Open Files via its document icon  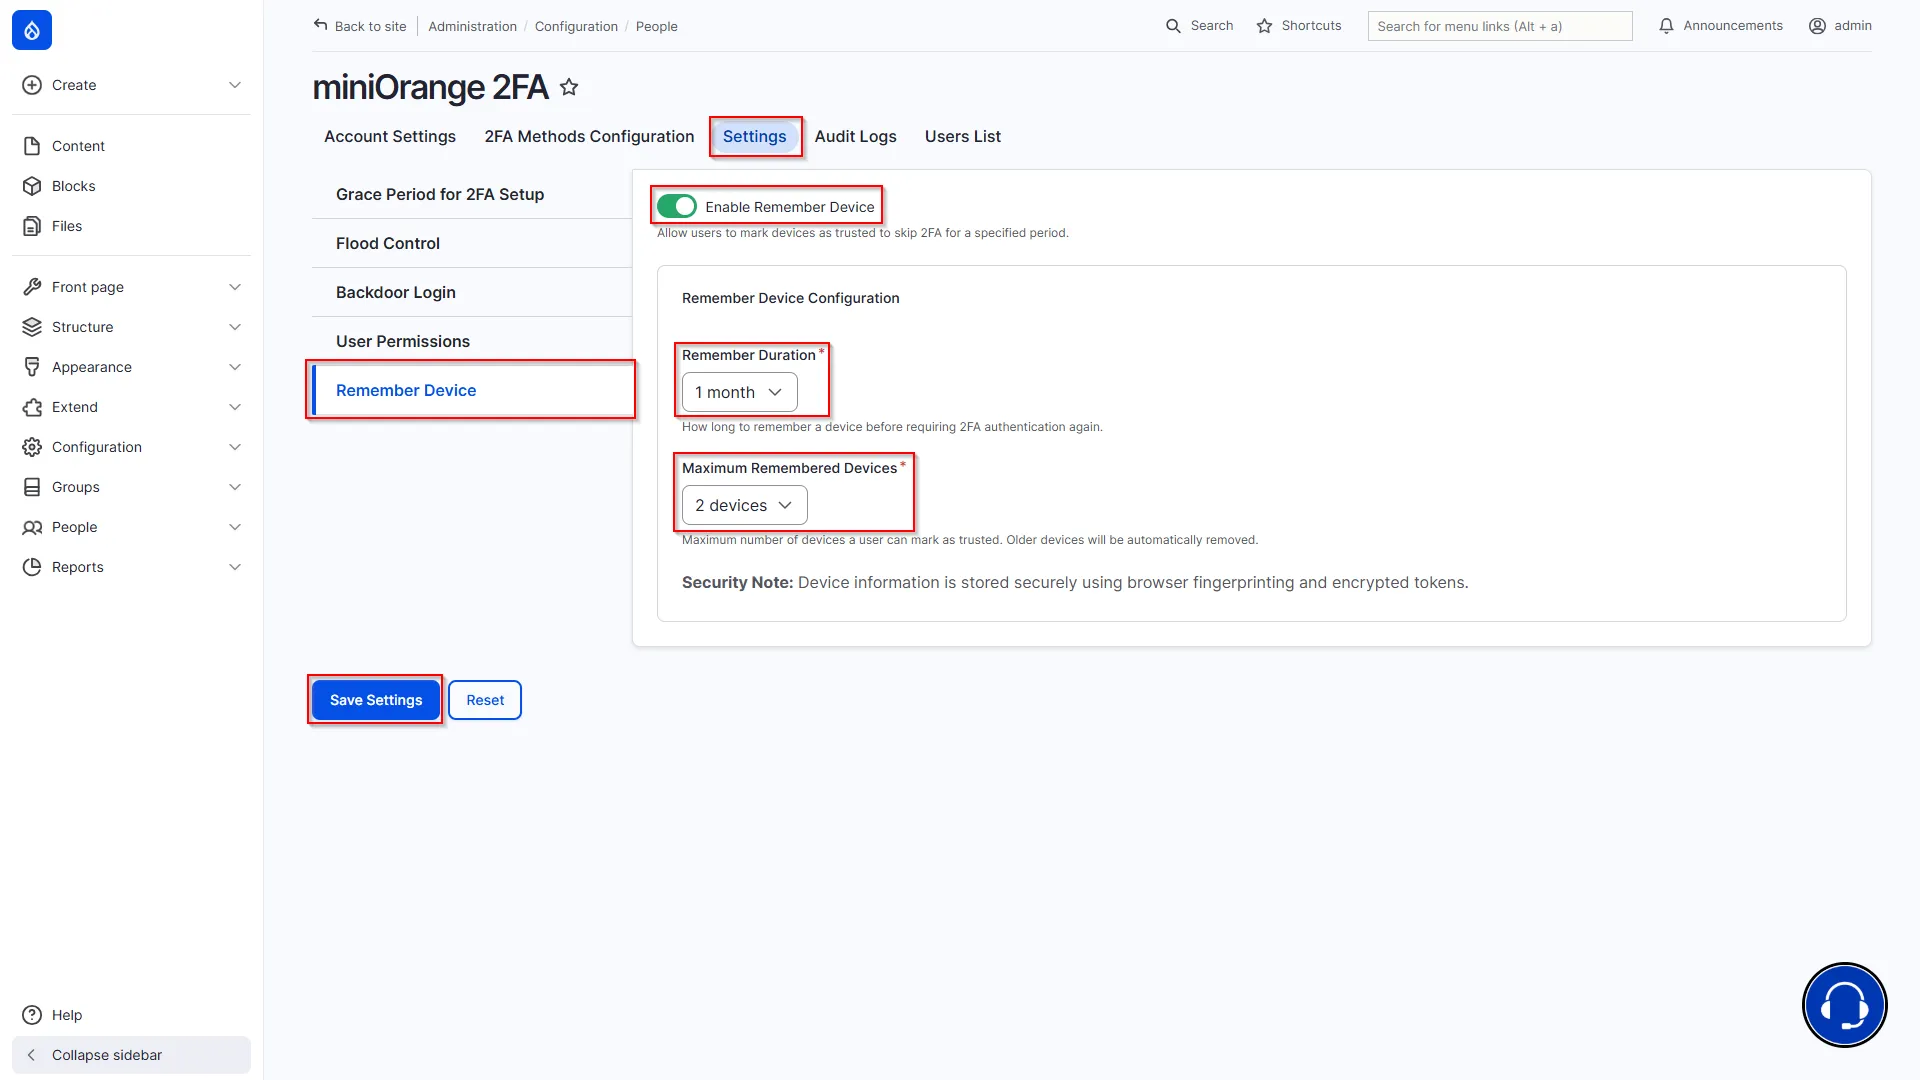click(x=32, y=226)
